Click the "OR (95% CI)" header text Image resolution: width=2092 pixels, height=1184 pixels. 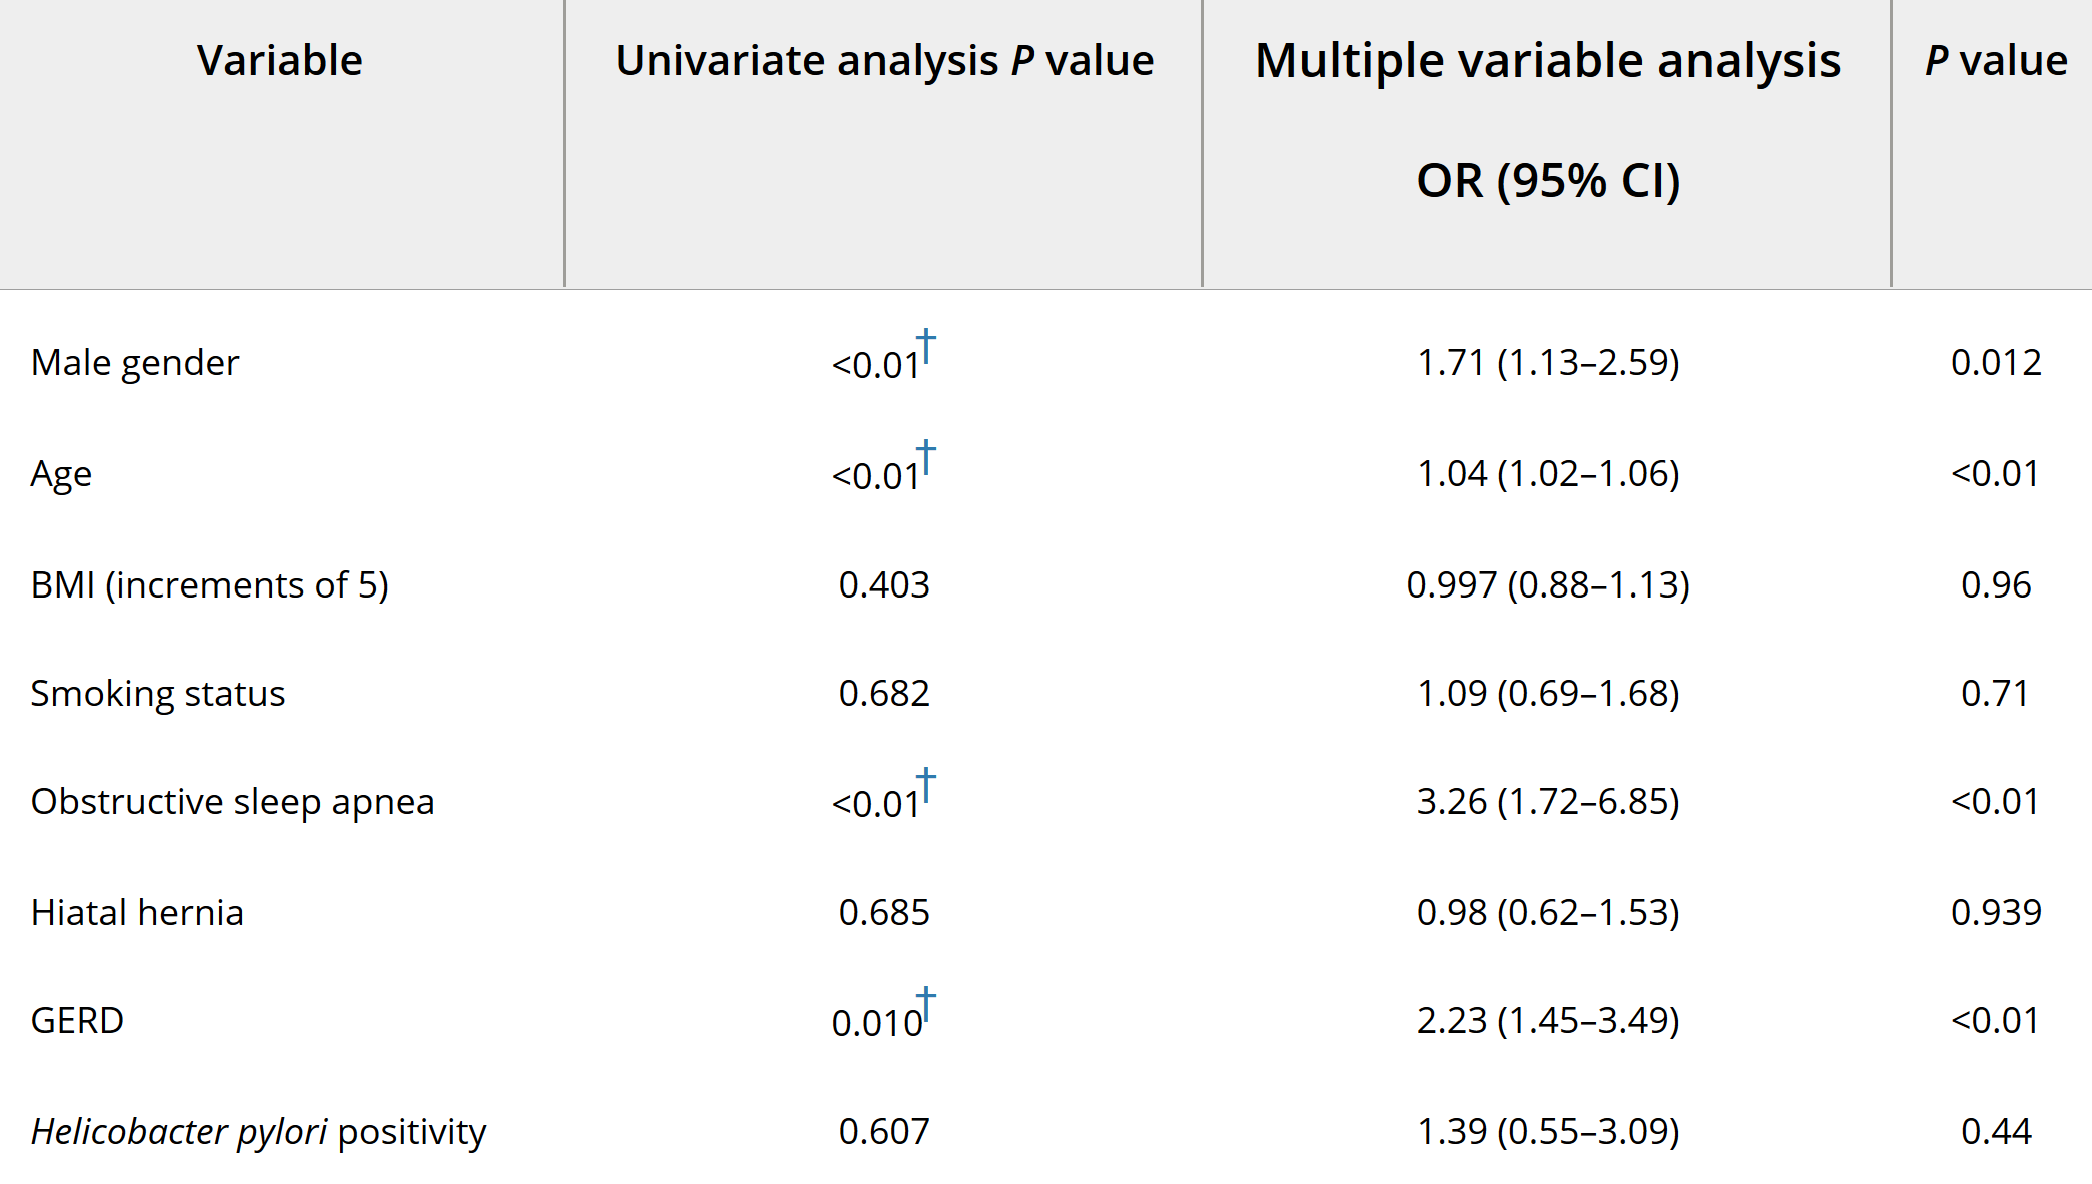pos(1547,181)
